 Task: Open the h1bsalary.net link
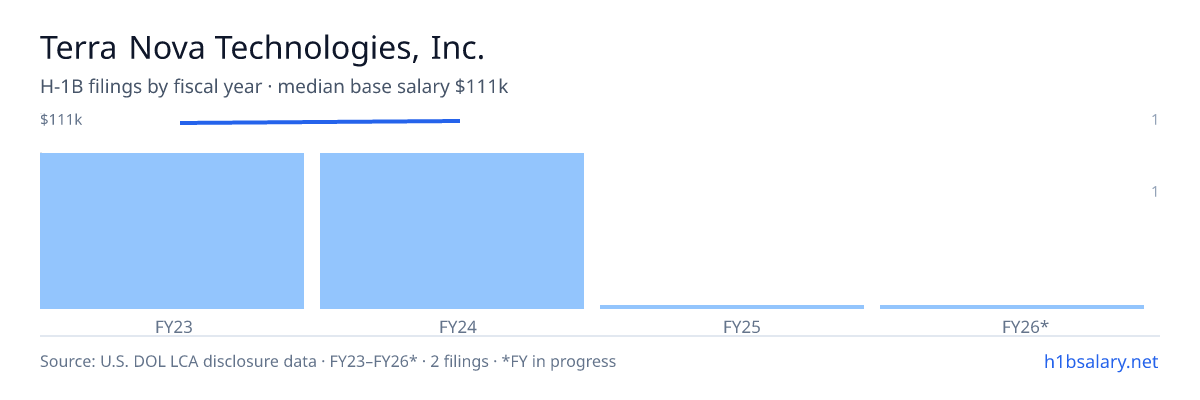(x=1100, y=361)
